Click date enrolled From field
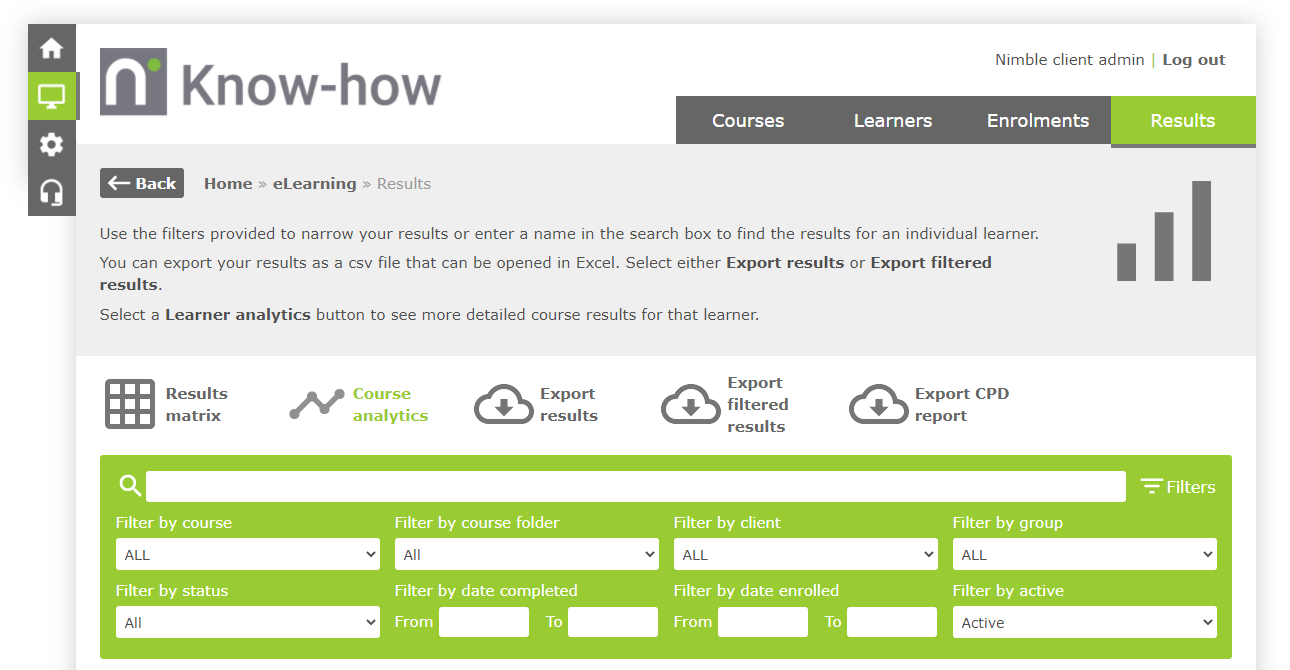Image resolution: width=1290 pixels, height=670 pixels. click(x=763, y=622)
